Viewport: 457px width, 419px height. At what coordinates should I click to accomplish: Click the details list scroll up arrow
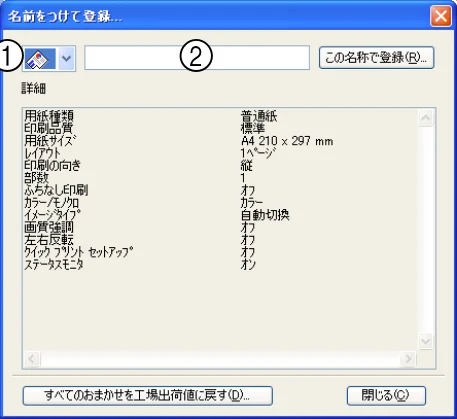[x=426, y=118]
